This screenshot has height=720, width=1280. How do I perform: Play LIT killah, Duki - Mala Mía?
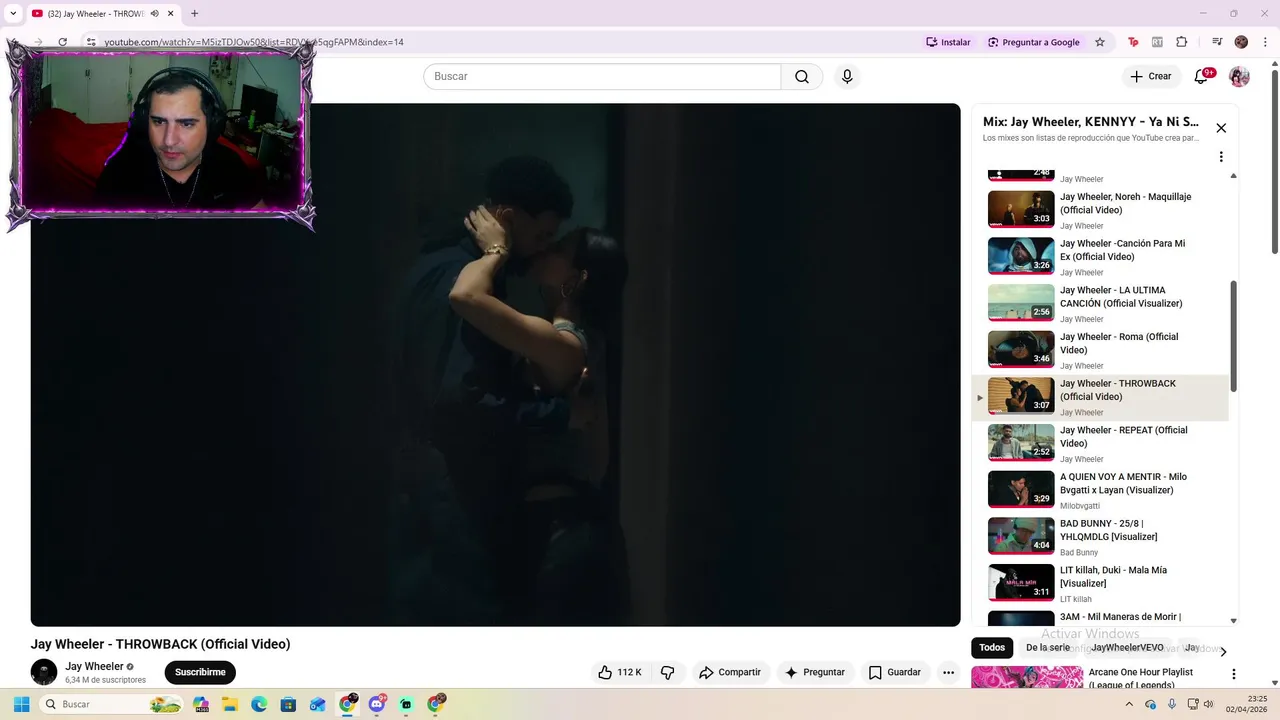pyautogui.click(x=1100, y=585)
